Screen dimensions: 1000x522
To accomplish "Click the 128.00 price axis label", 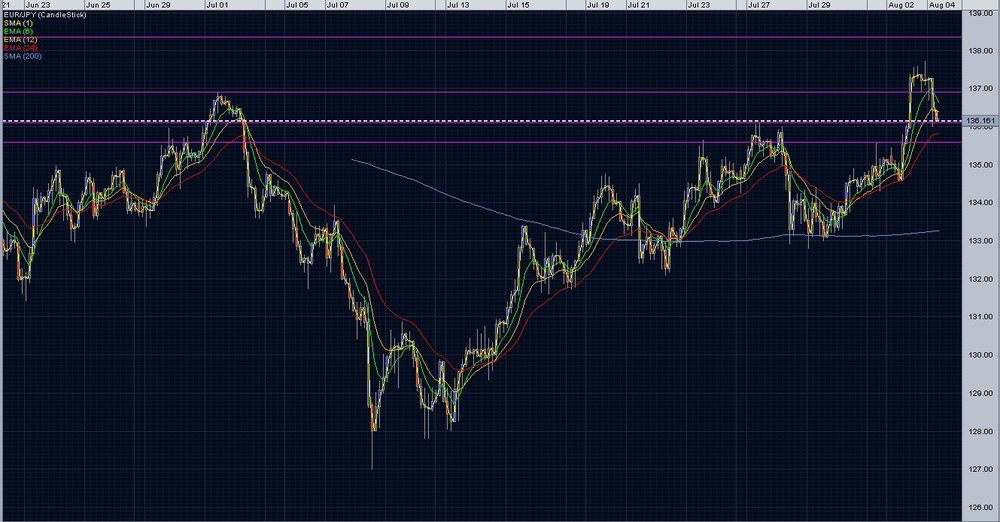I will [x=981, y=431].
